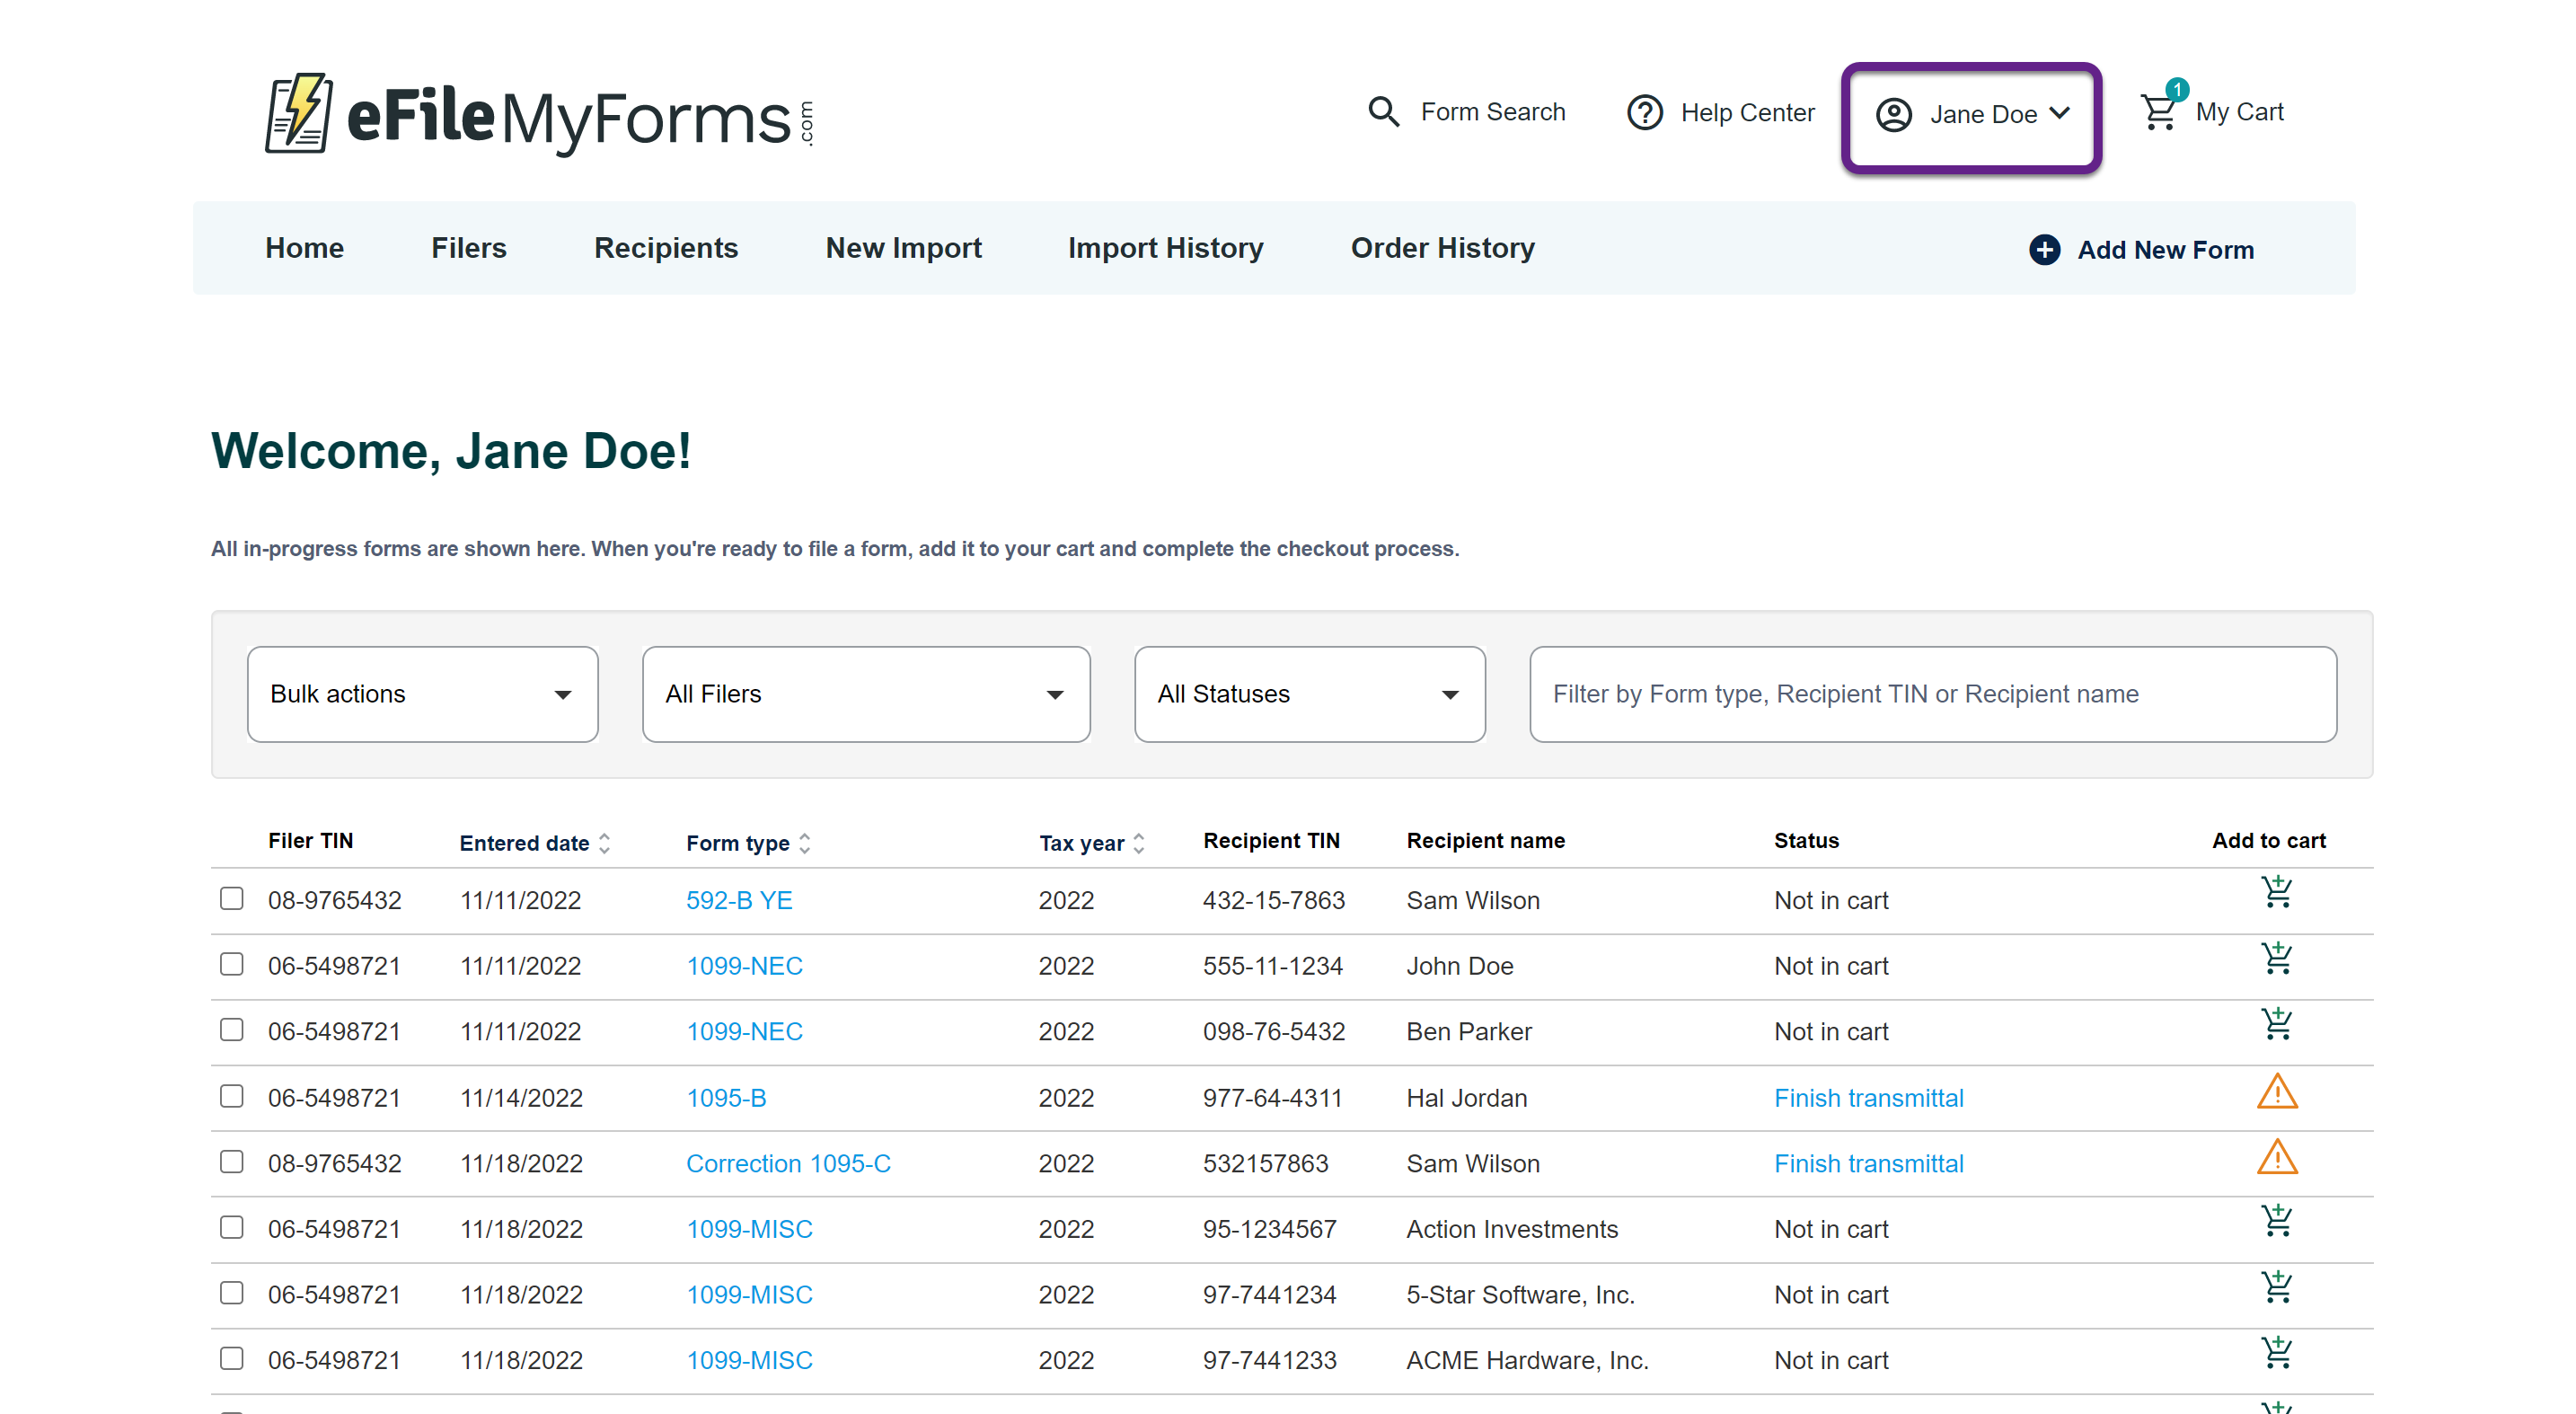Click the Add New Form plus icon
The image size is (2576, 1414).
pos(2044,249)
